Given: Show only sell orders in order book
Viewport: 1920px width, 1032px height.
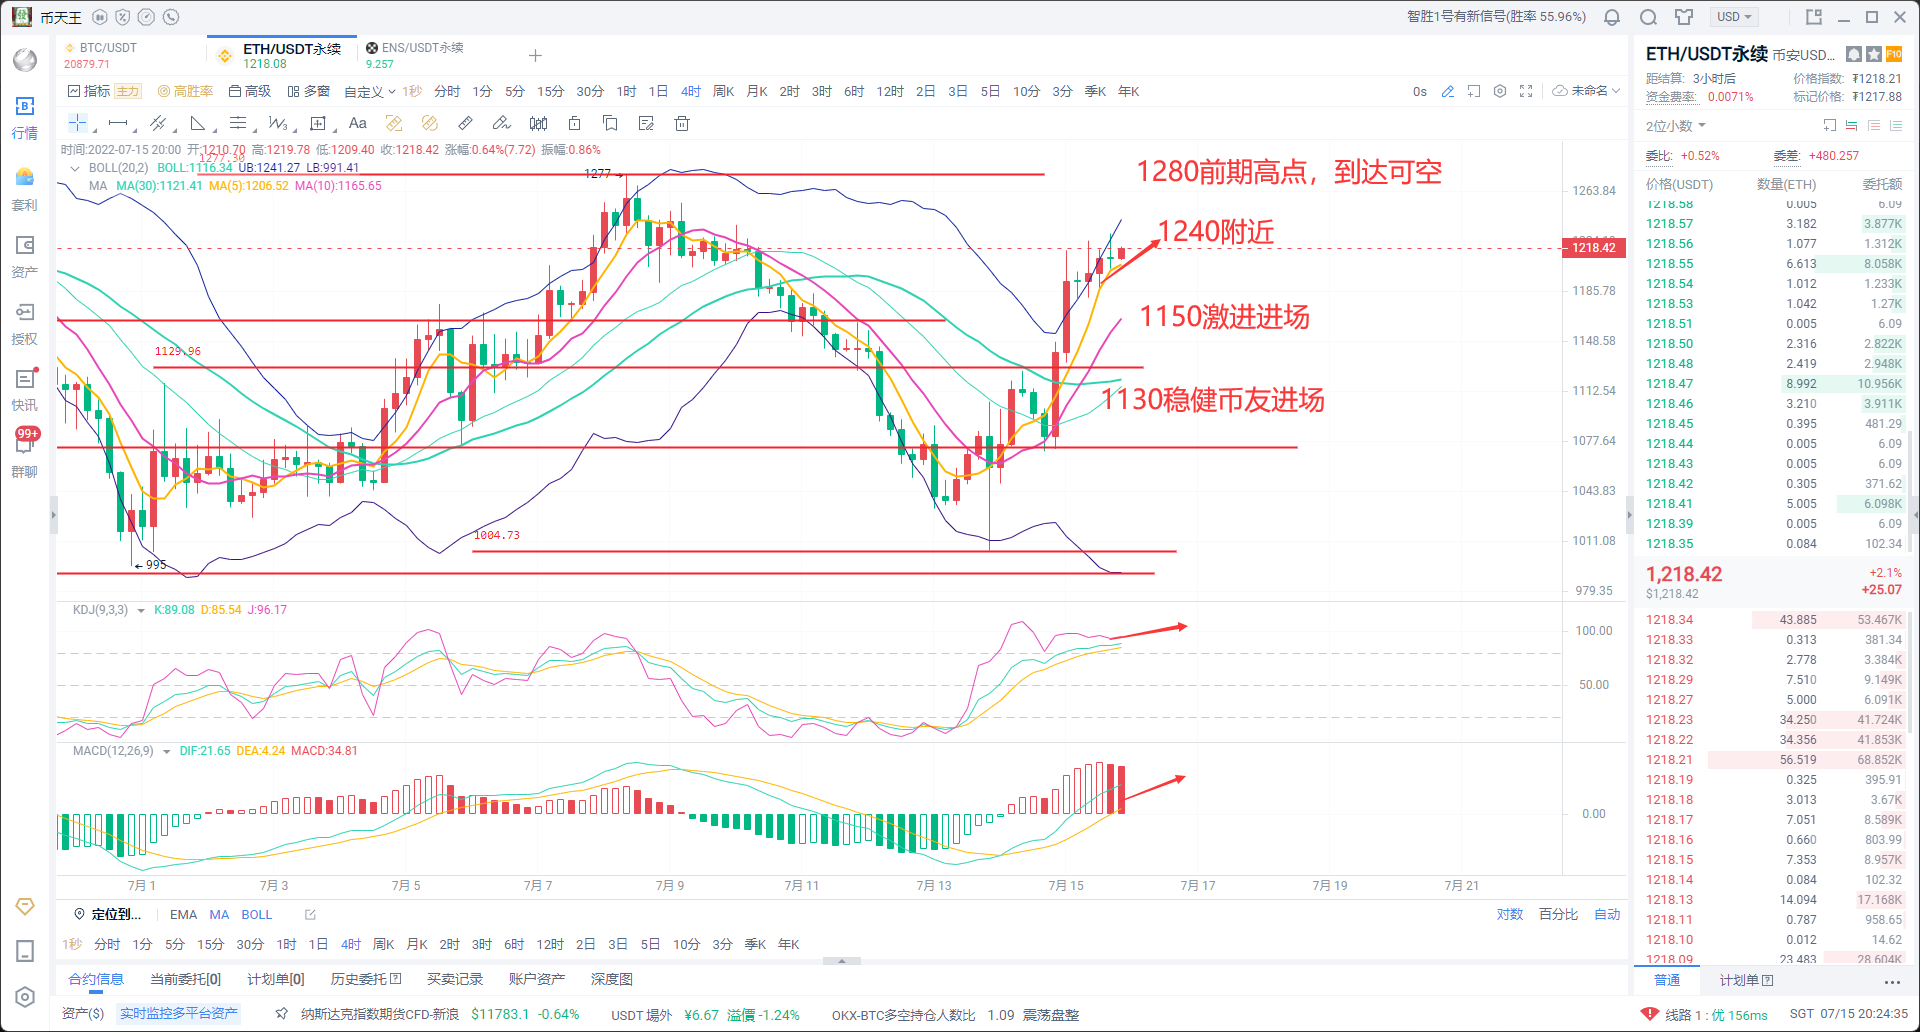Looking at the screenshot, I should click(x=1873, y=125).
